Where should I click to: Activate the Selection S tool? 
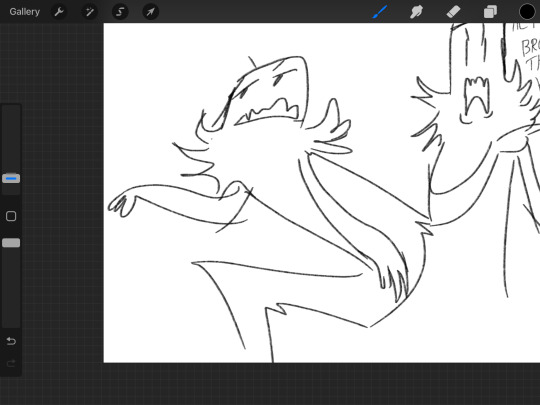[x=120, y=12]
